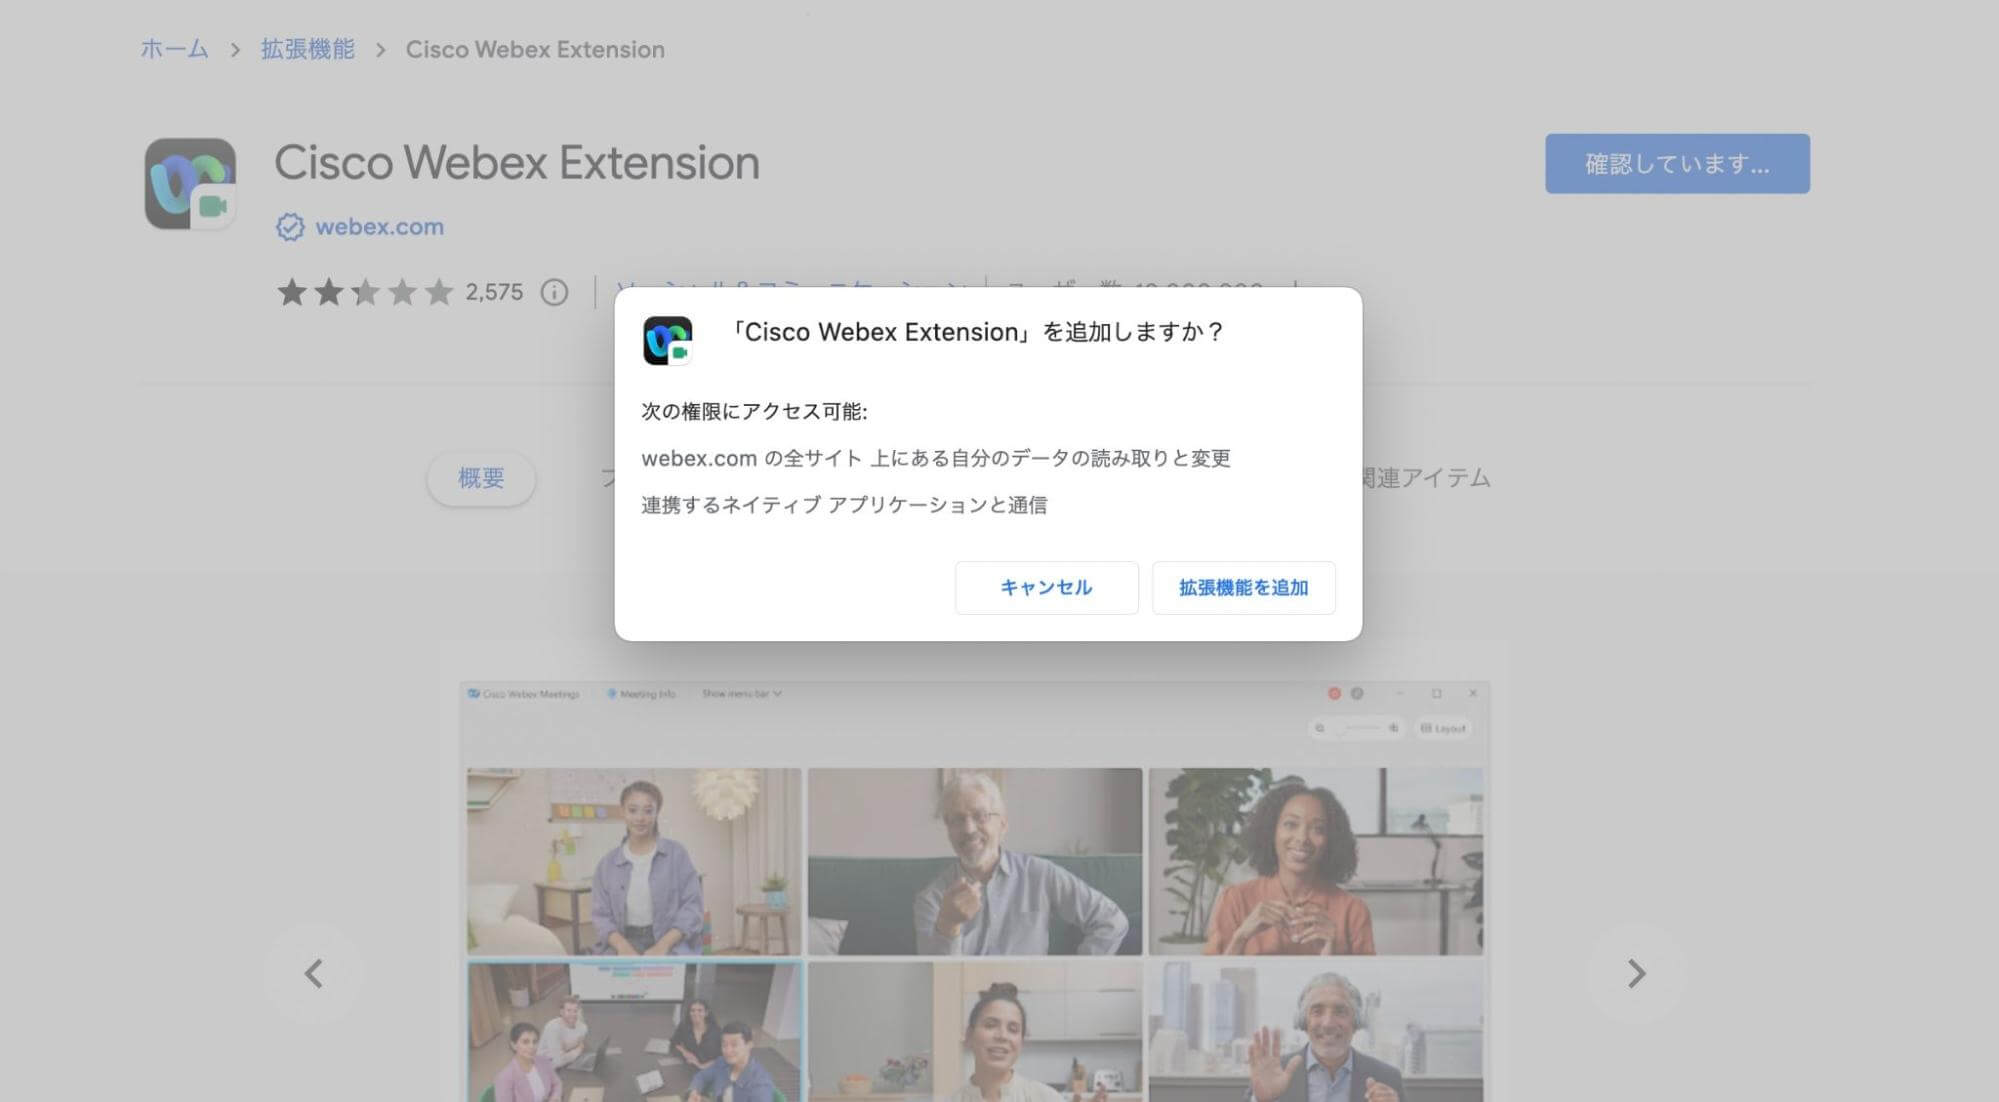Click the 連携するネイティブ アプリケーションと通信 line
Image resolution: width=1999 pixels, height=1102 pixels.
click(844, 505)
